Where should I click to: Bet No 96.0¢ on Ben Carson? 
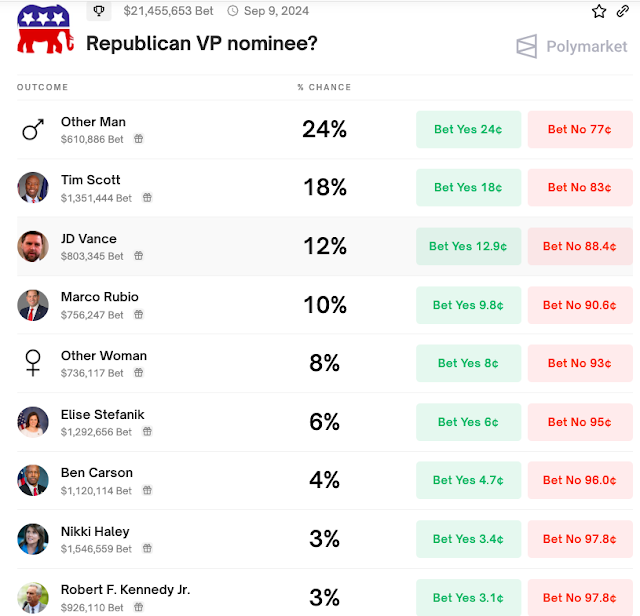(x=580, y=480)
